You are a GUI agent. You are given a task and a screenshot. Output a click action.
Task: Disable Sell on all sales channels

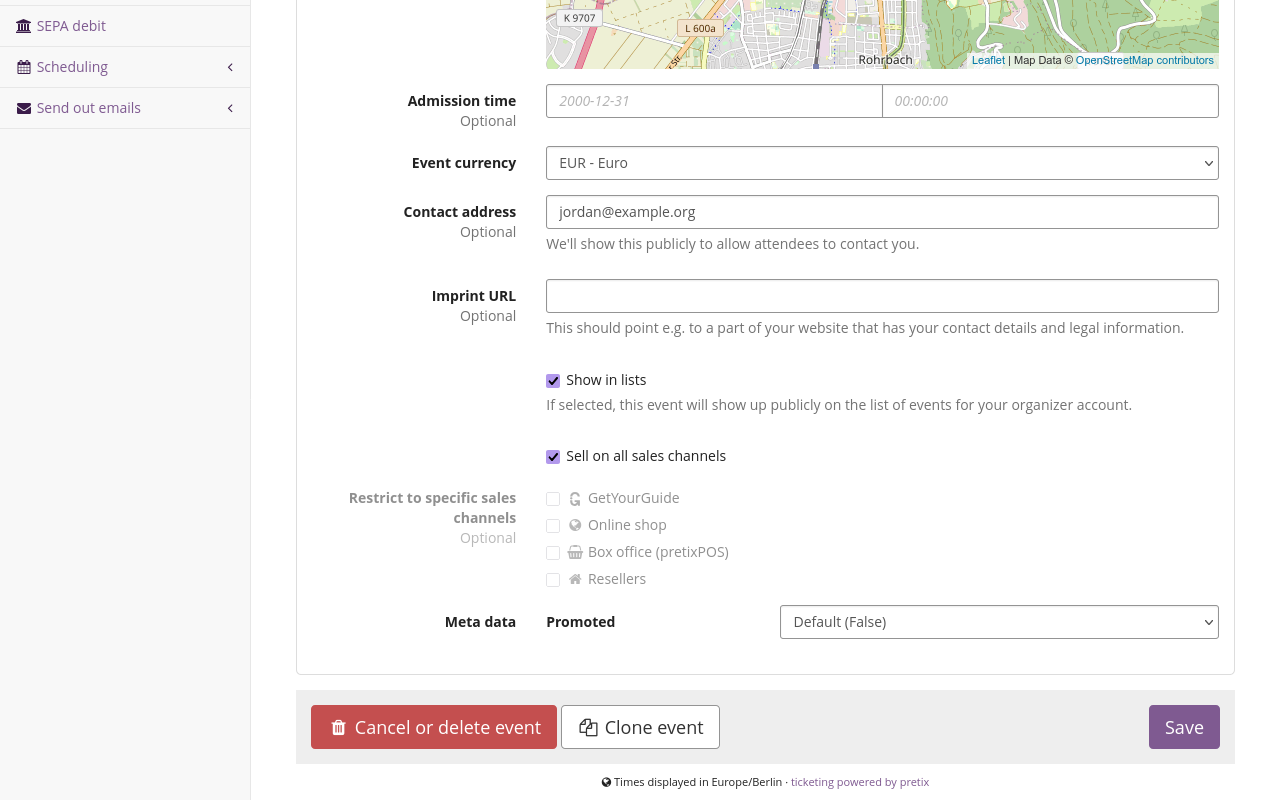click(x=552, y=456)
